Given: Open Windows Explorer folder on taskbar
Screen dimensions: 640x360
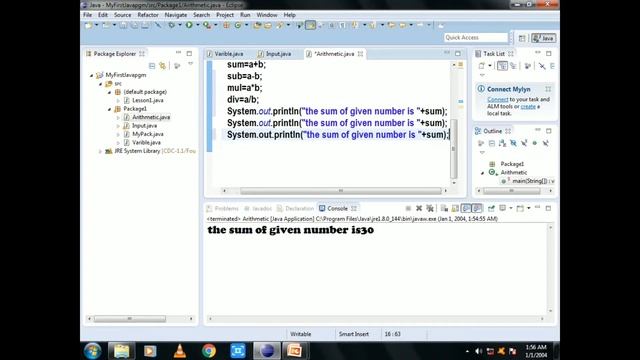Looking at the screenshot, I should [x=121, y=351].
